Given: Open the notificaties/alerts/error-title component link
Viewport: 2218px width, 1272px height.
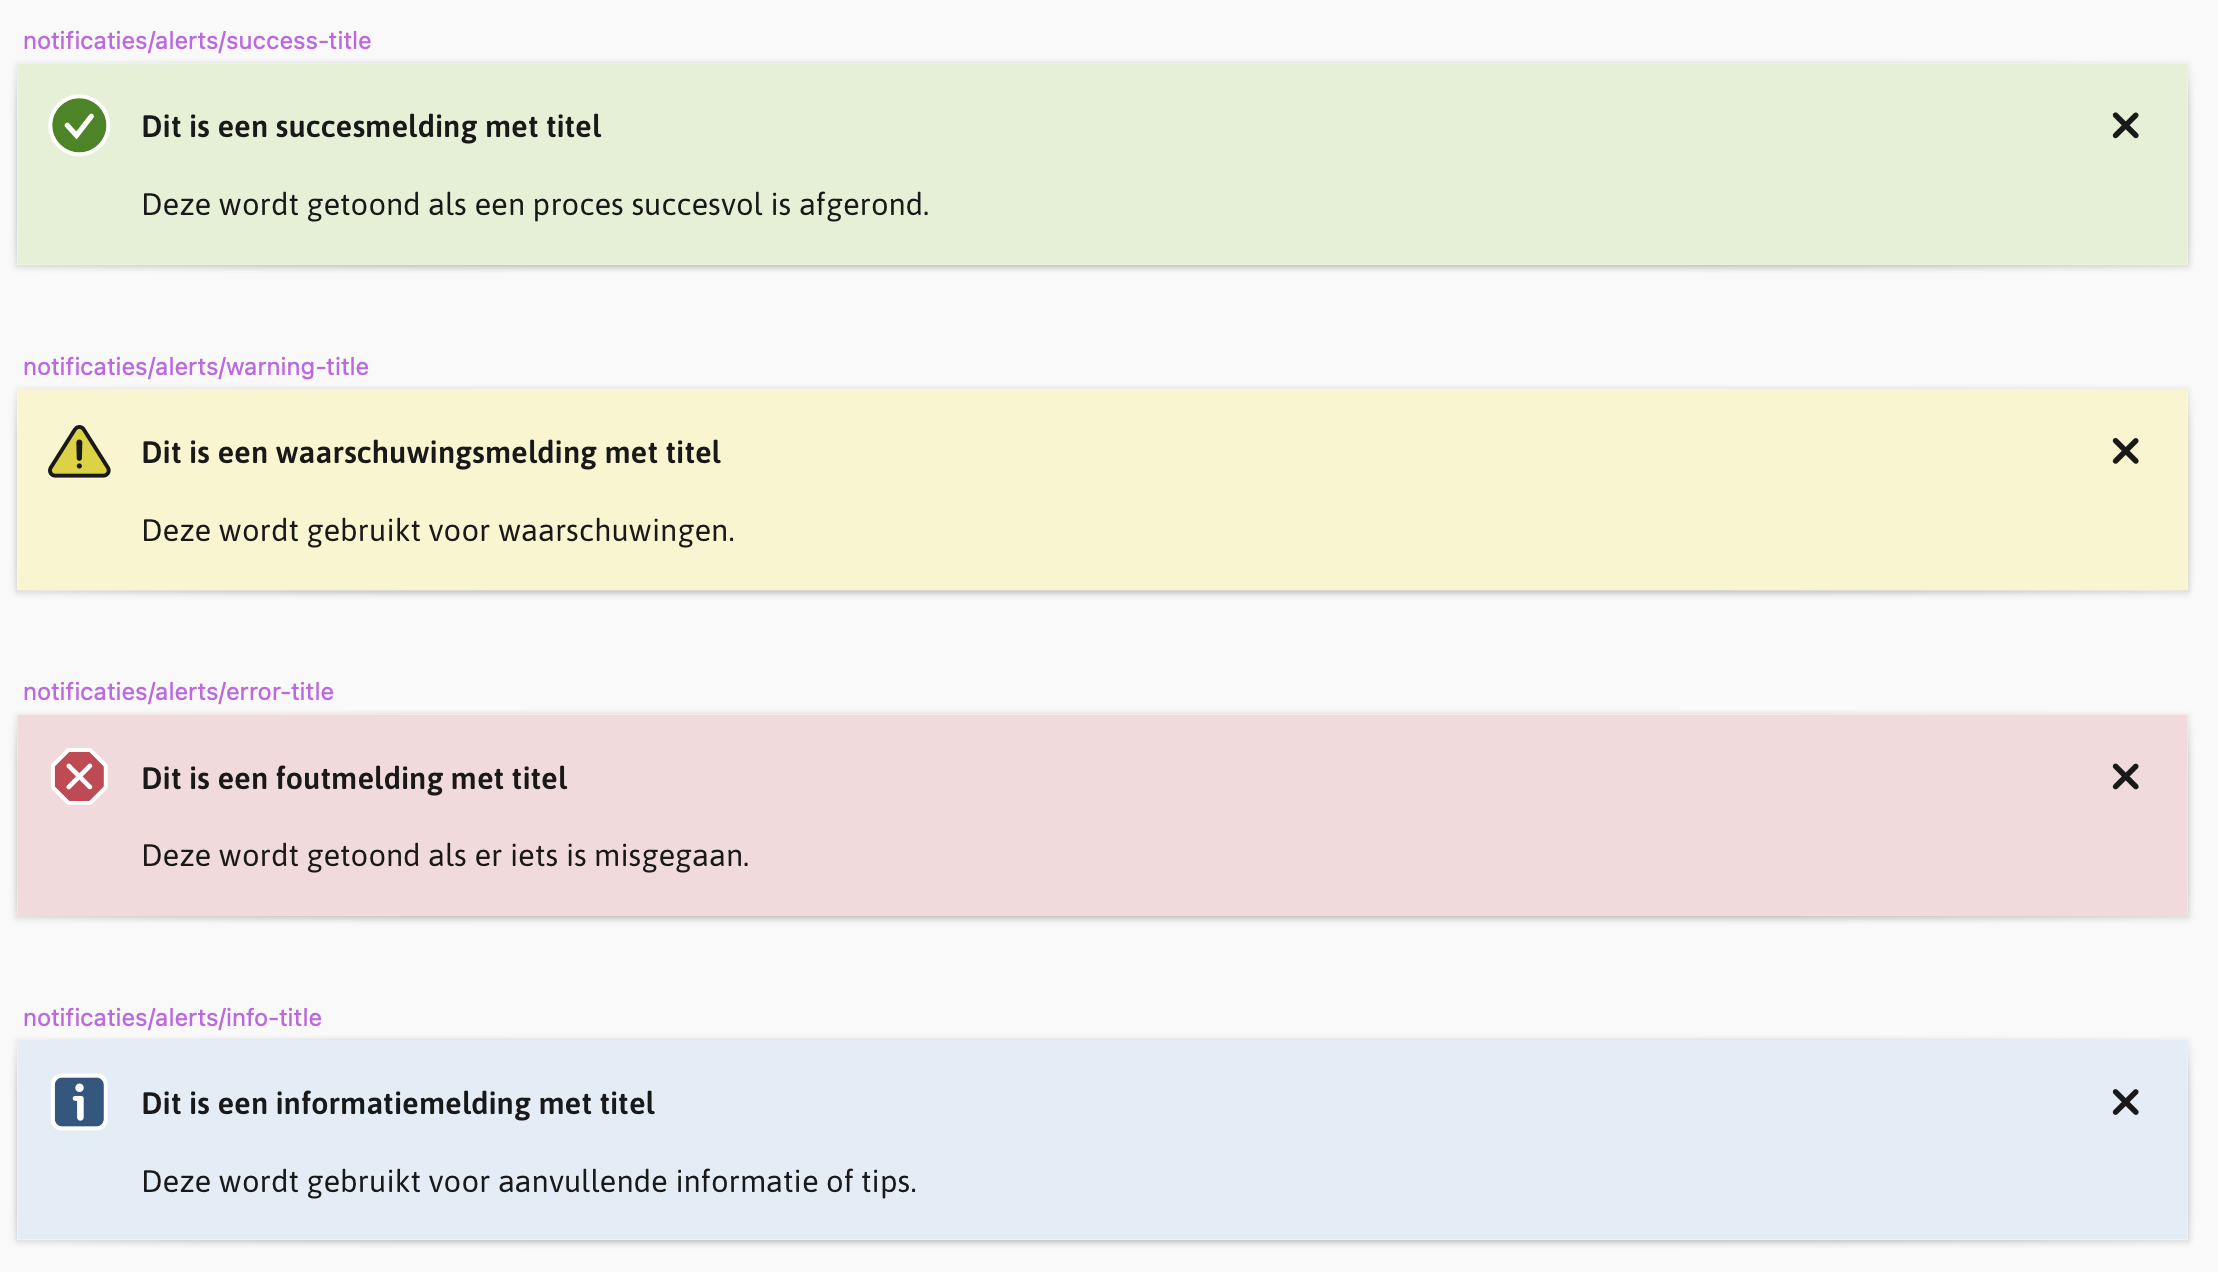Looking at the screenshot, I should click(x=178, y=690).
